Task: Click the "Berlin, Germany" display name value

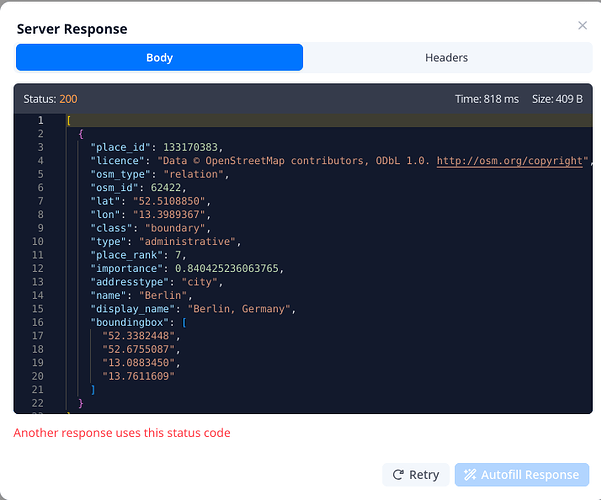Action: pos(239,309)
